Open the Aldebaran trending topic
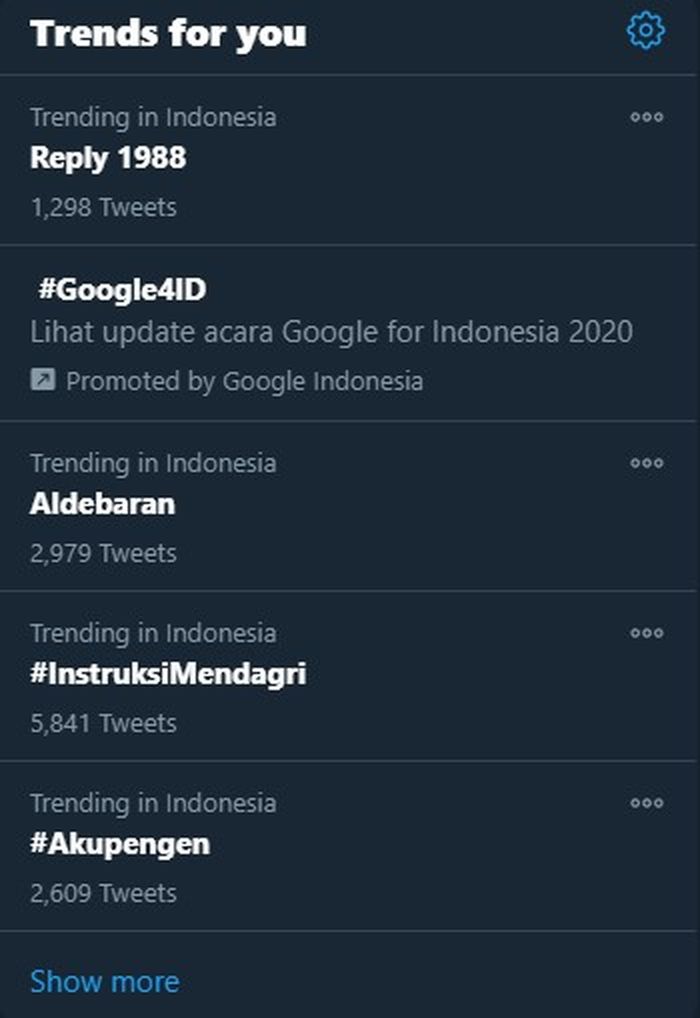 coord(101,504)
